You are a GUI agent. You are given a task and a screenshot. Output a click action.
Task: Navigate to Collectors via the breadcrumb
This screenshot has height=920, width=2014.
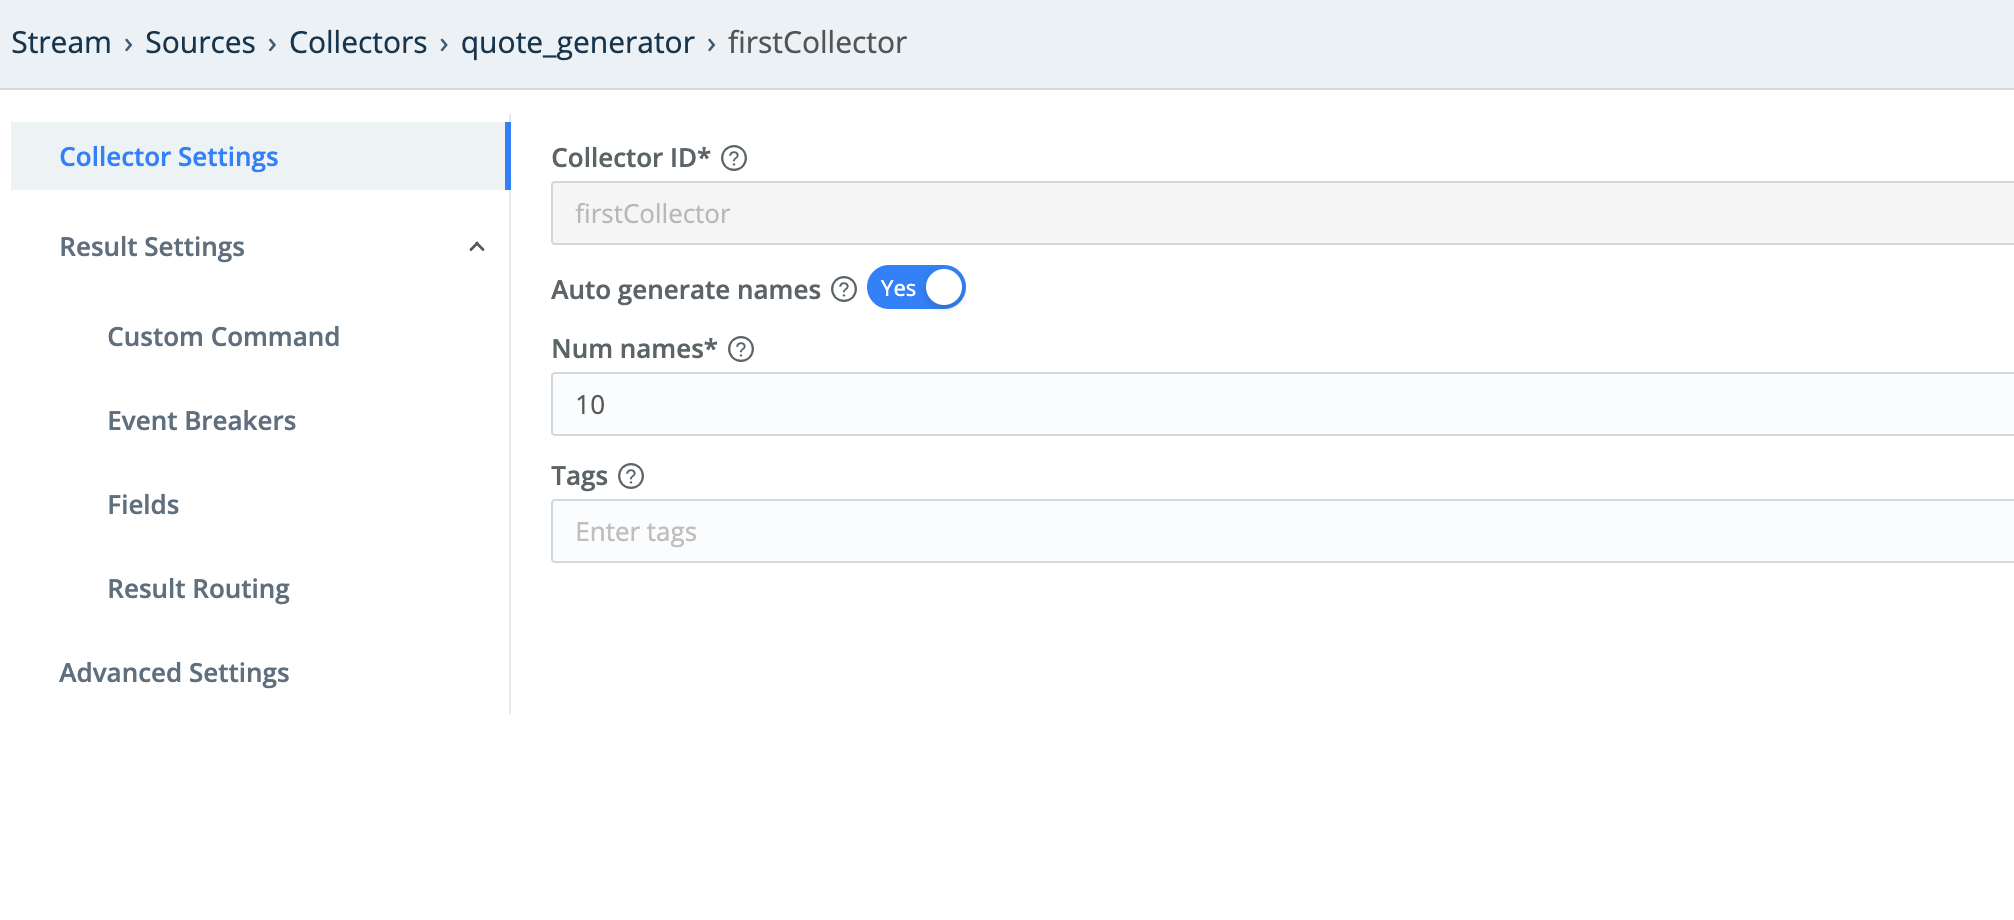(357, 42)
